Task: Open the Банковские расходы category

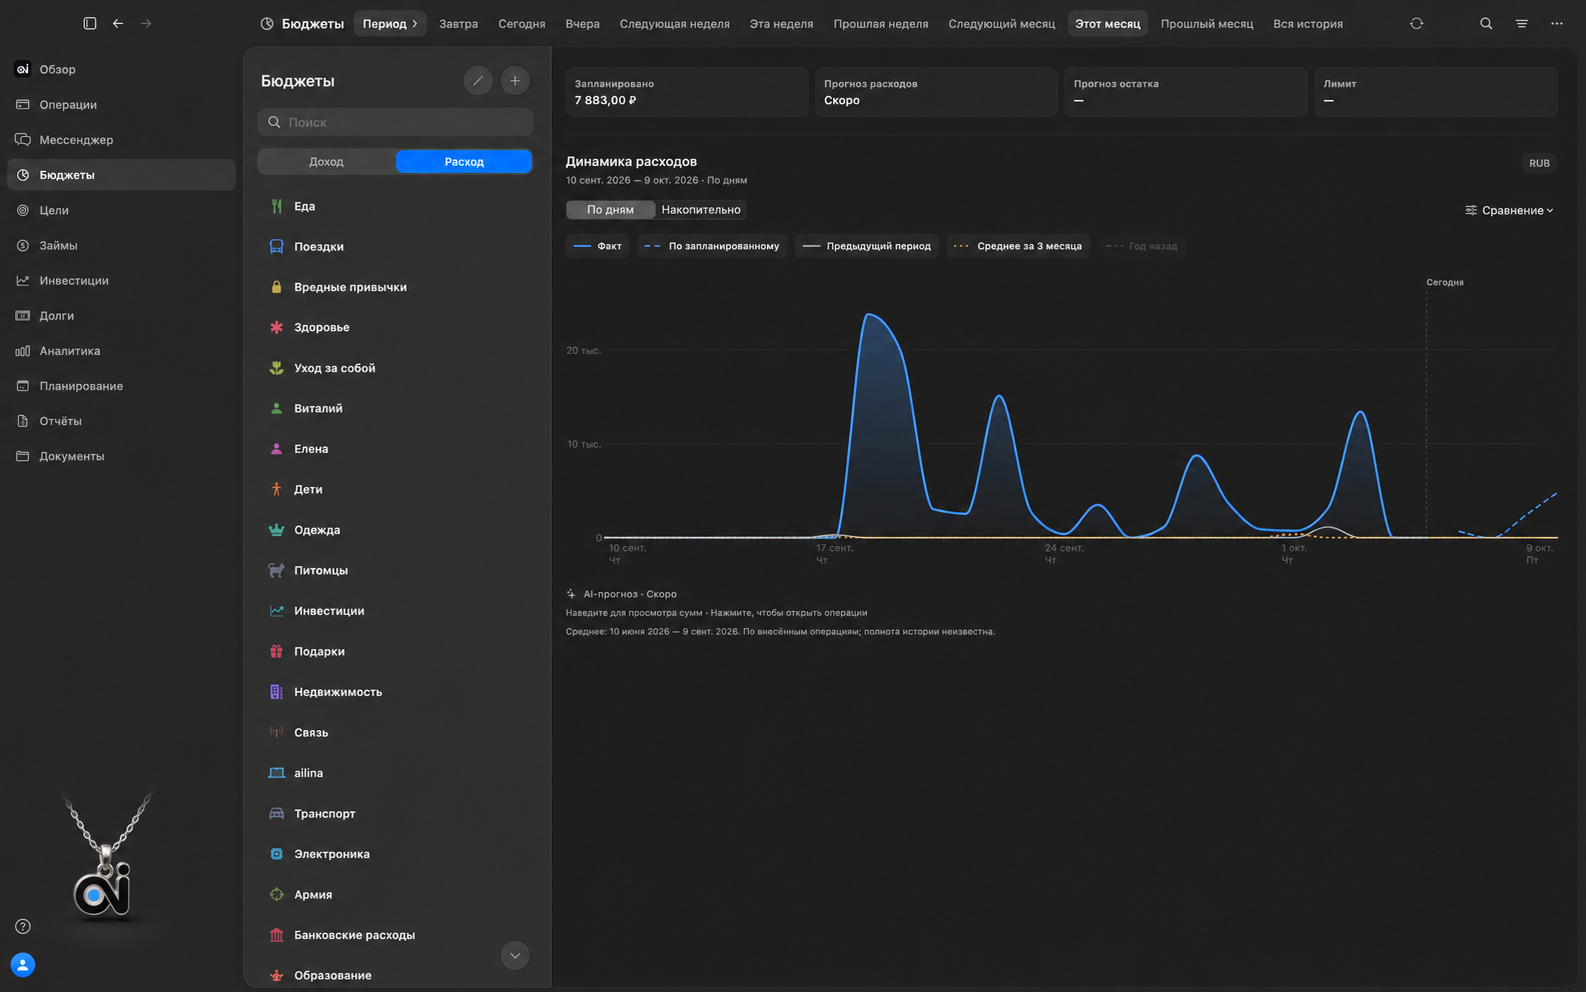Action: click(395, 935)
